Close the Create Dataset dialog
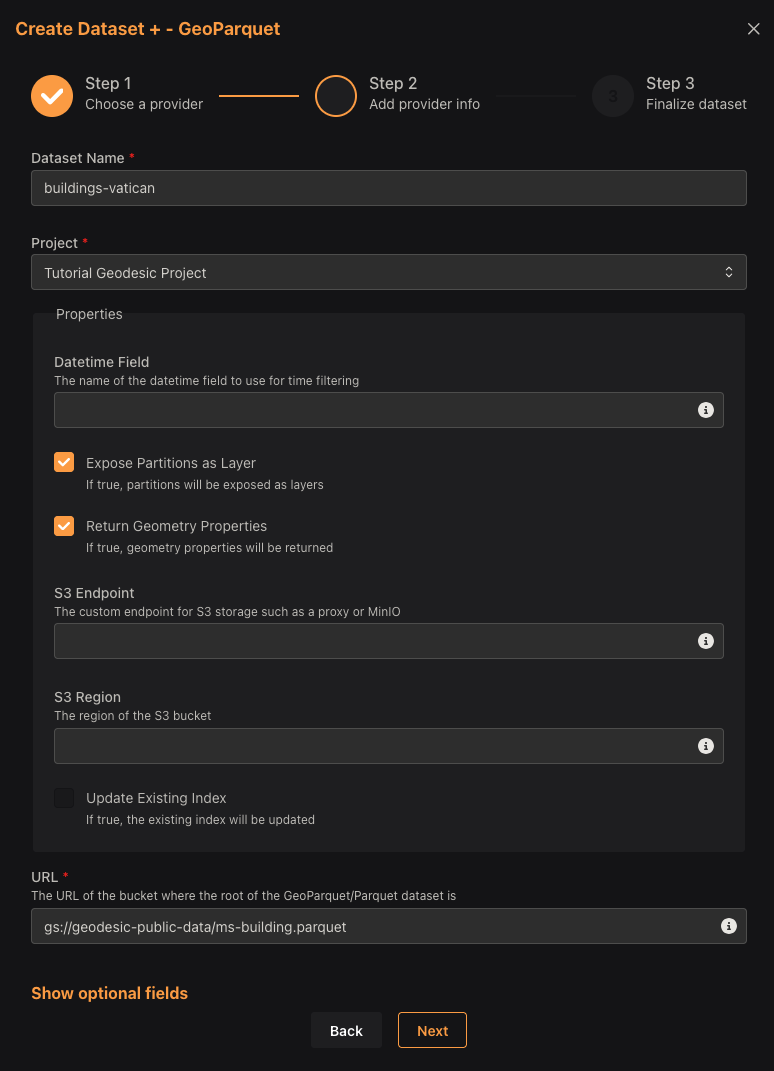The image size is (774, 1071). point(754,29)
